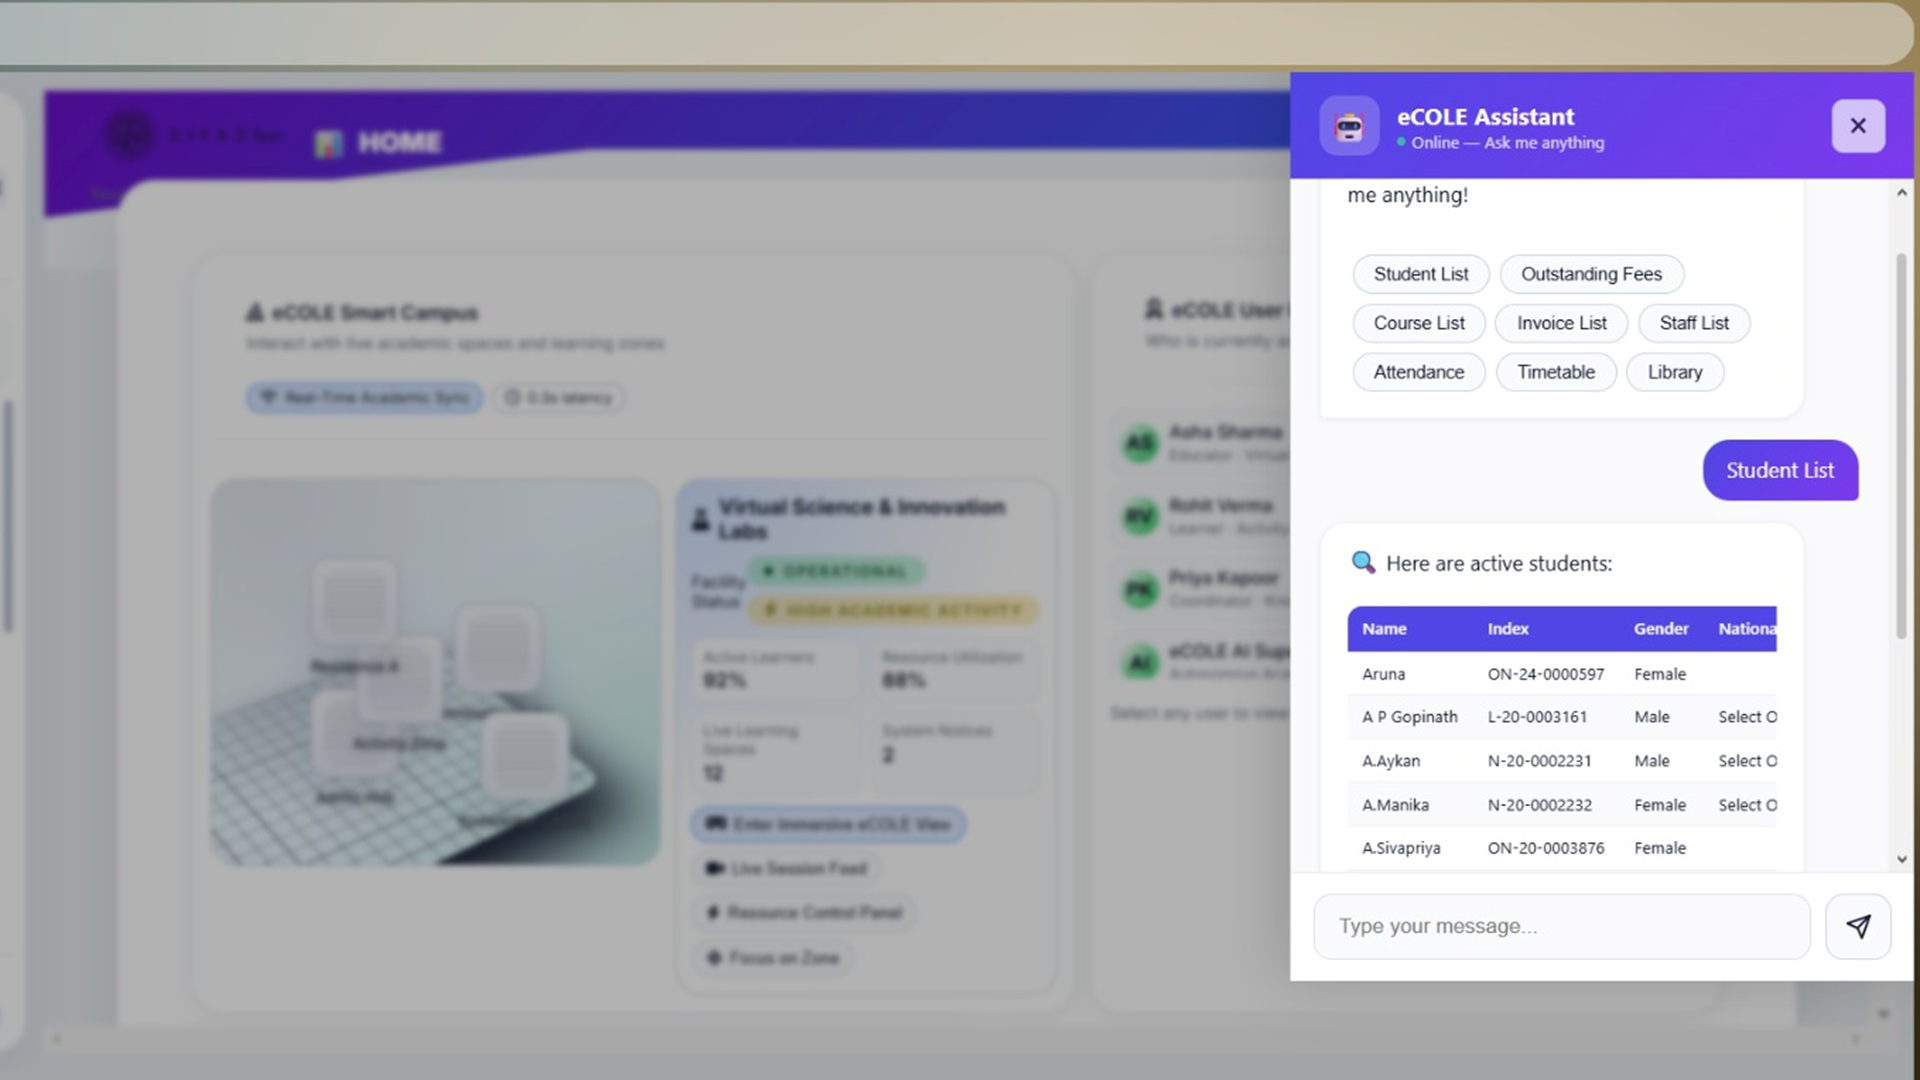Click the Outstanding Fees quick reply

(1591, 274)
